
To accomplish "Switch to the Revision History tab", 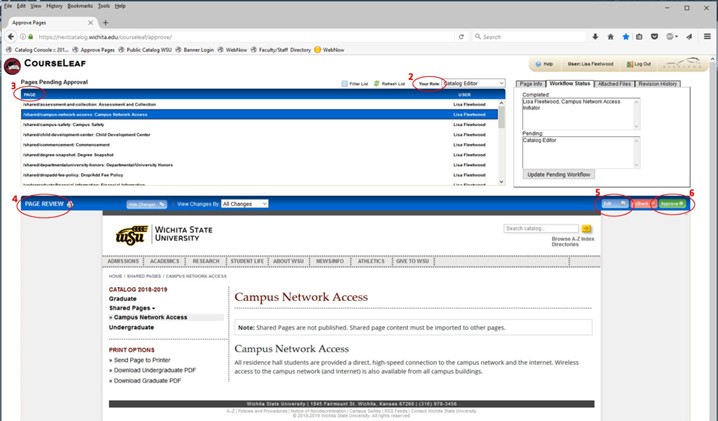I will coord(658,84).
